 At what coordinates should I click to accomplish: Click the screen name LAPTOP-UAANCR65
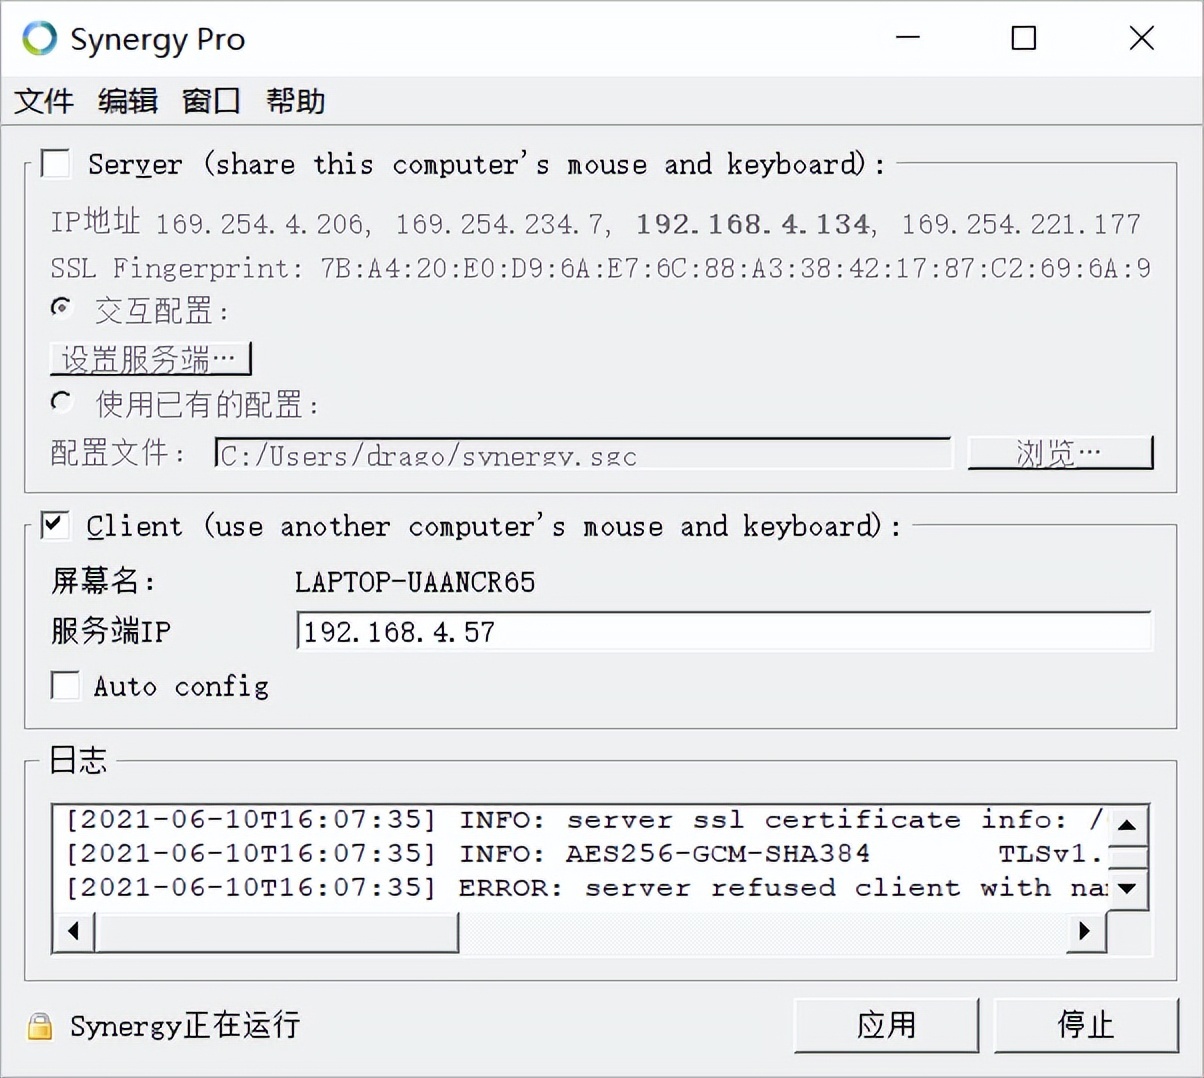click(x=415, y=582)
